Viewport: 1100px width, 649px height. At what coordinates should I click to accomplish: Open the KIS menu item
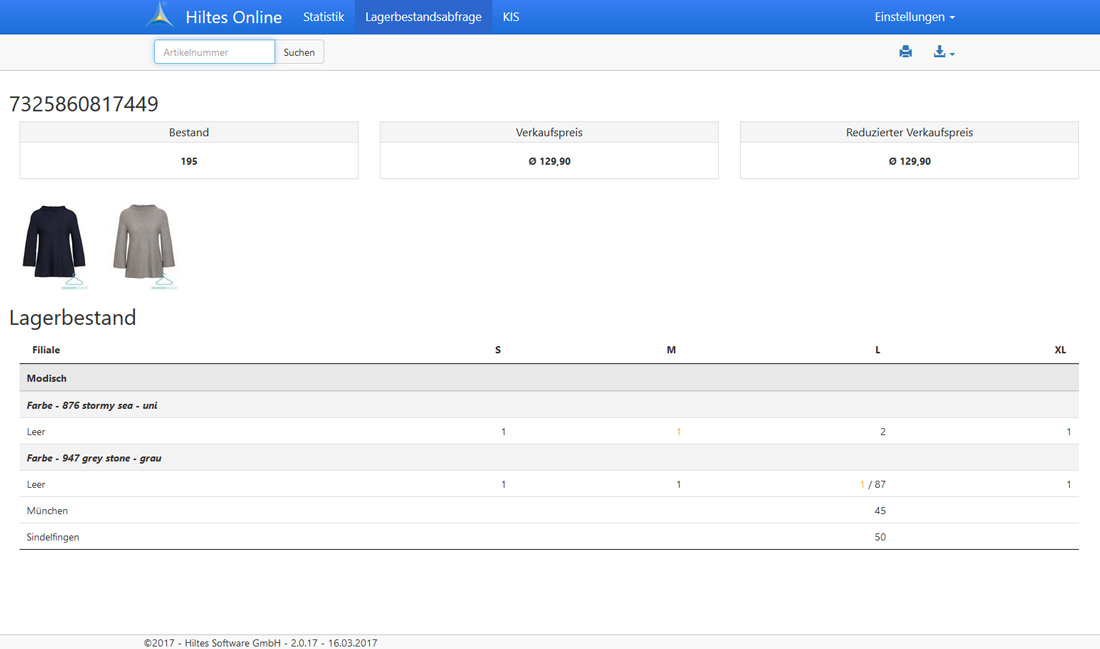click(x=511, y=17)
